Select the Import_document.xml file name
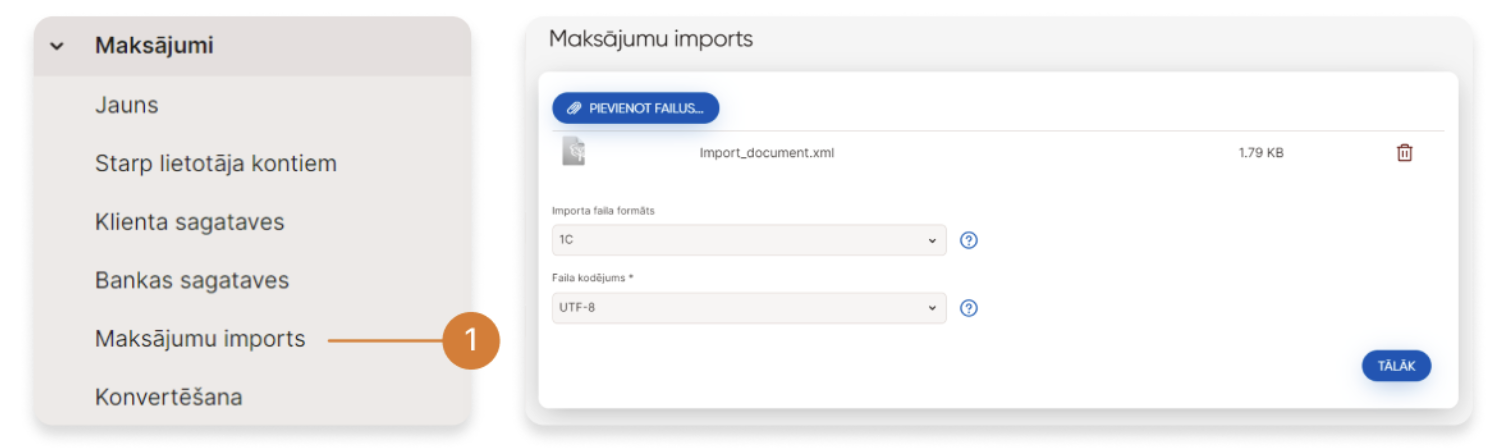1486x448 pixels. (767, 153)
